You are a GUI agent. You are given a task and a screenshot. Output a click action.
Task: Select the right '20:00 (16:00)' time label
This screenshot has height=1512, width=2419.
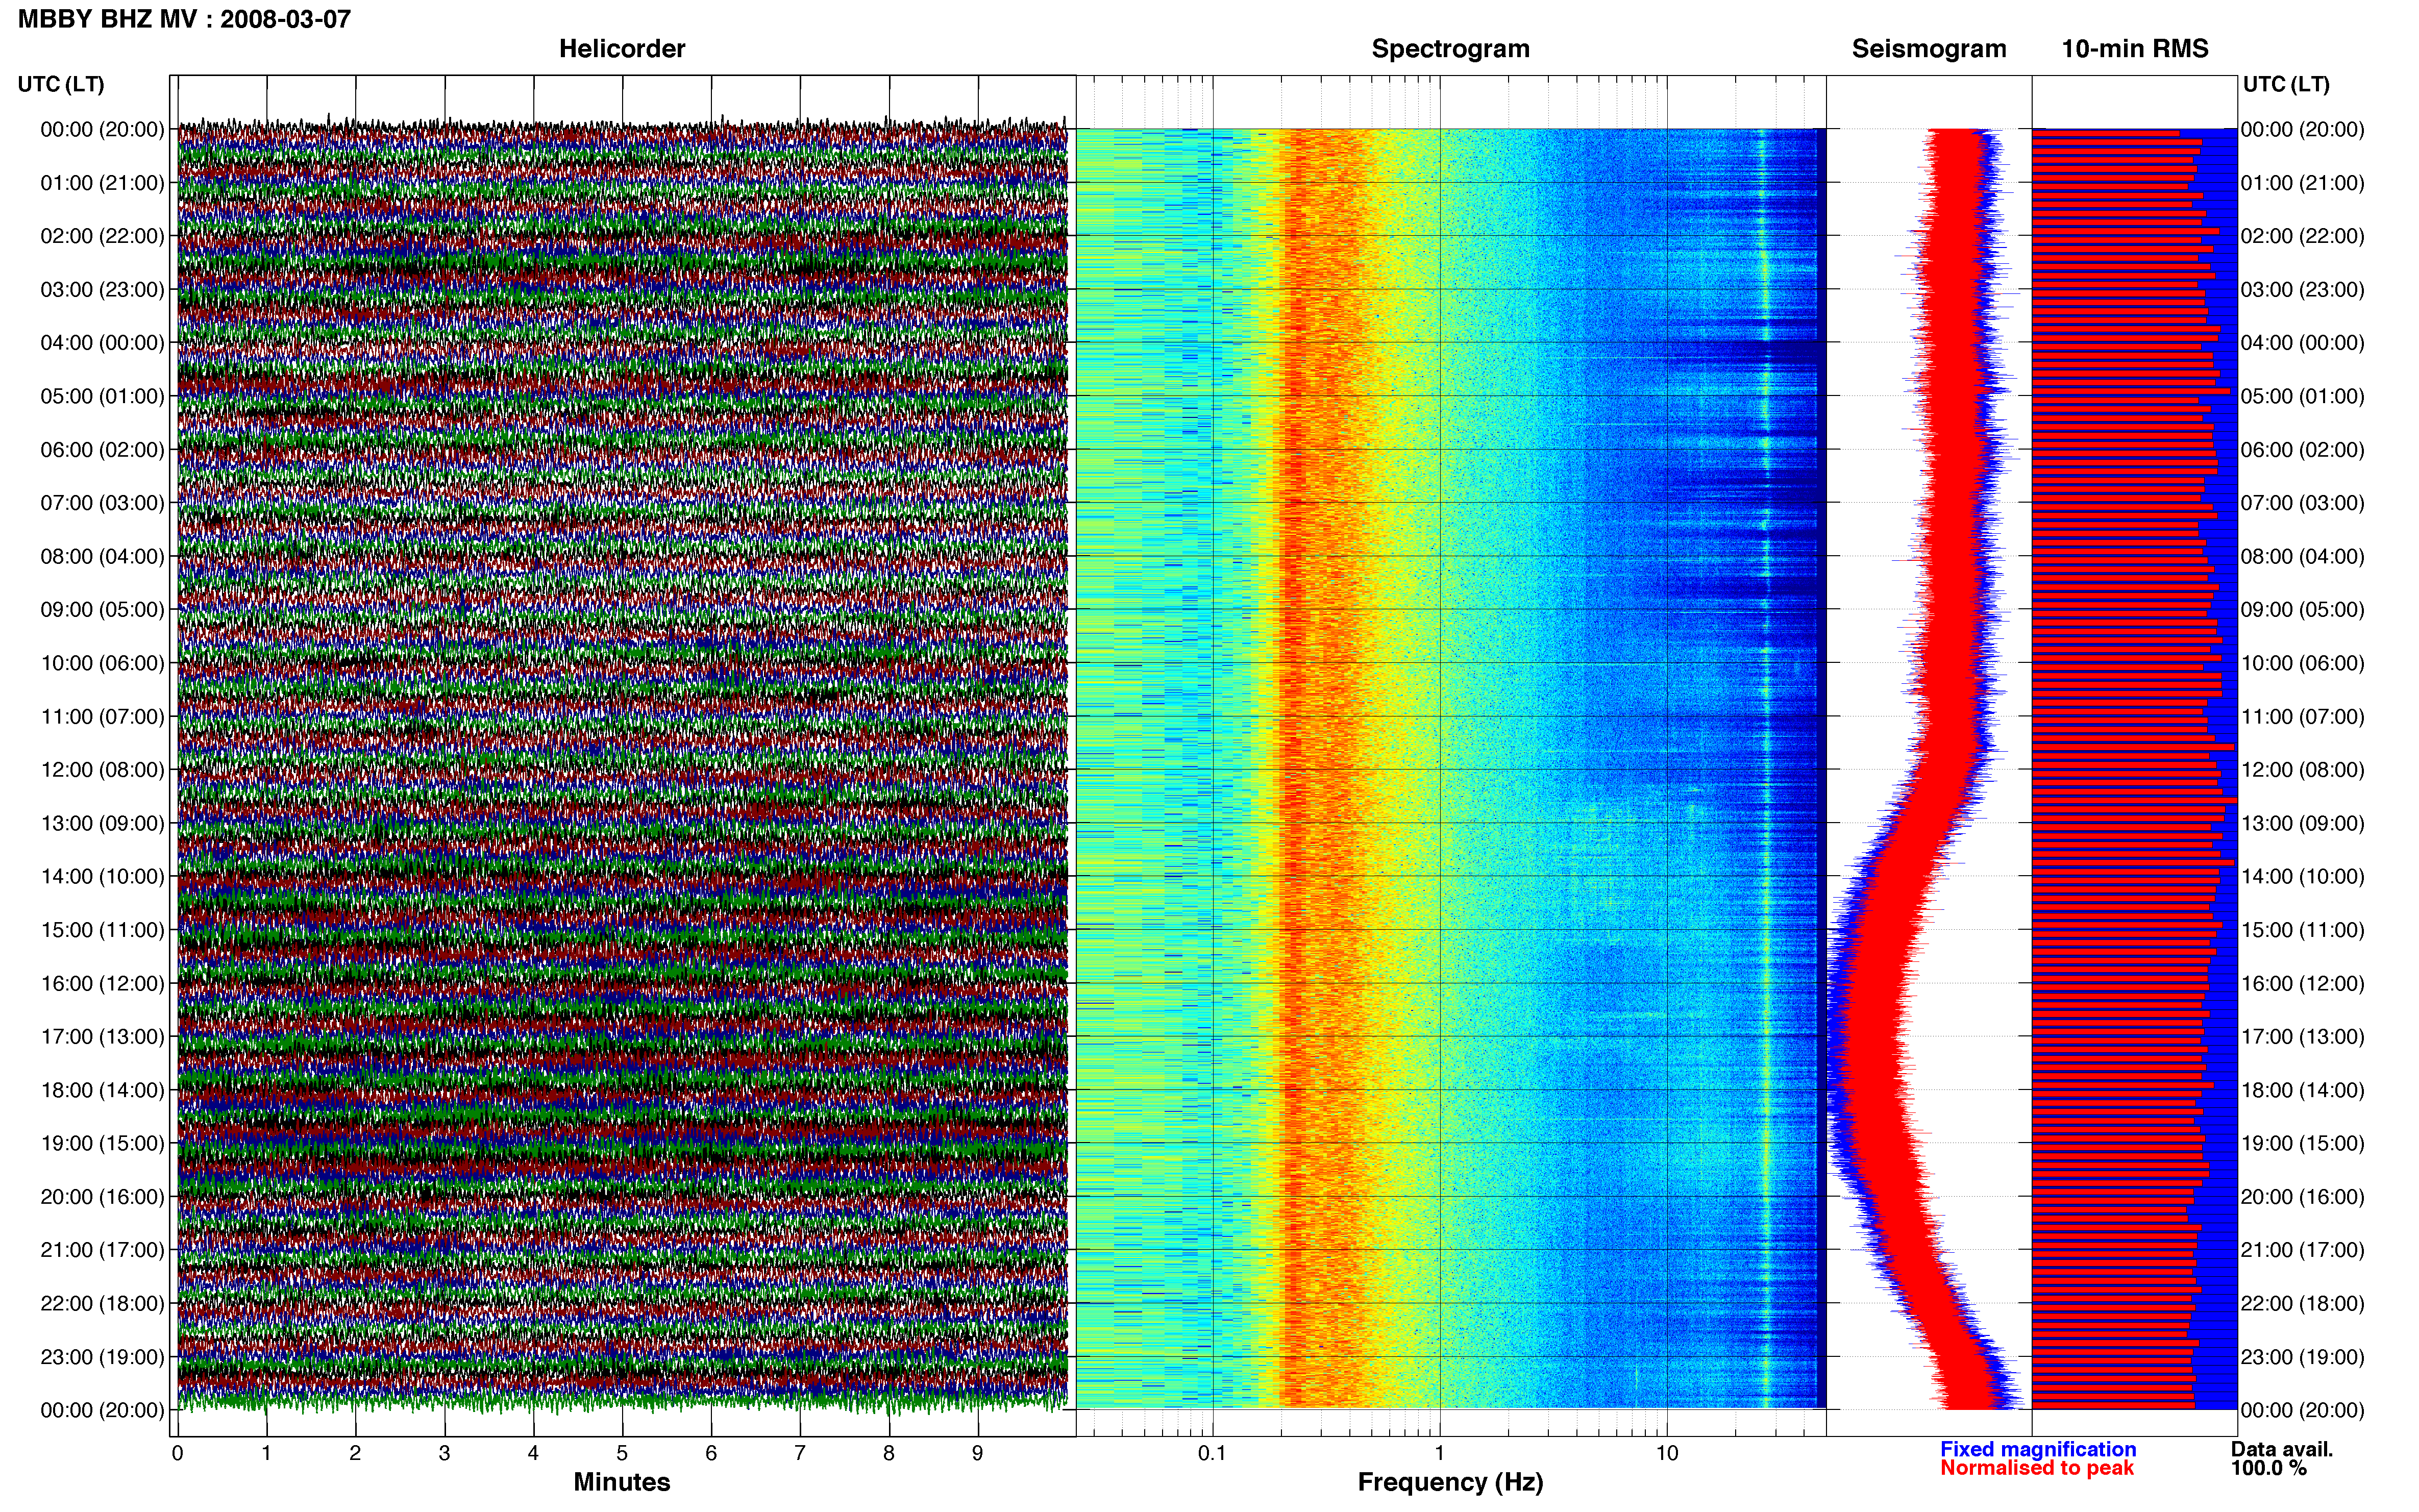(x=2302, y=1197)
